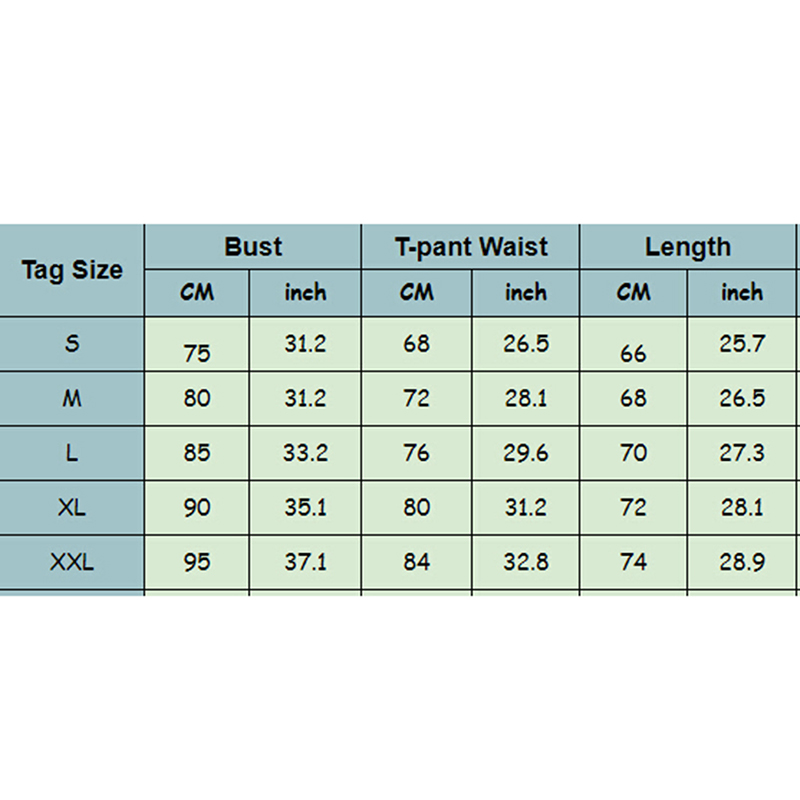The height and width of the screenshot is (800, 800).
Task: Click bust inch value 35.1
Action: coord(305,507)
